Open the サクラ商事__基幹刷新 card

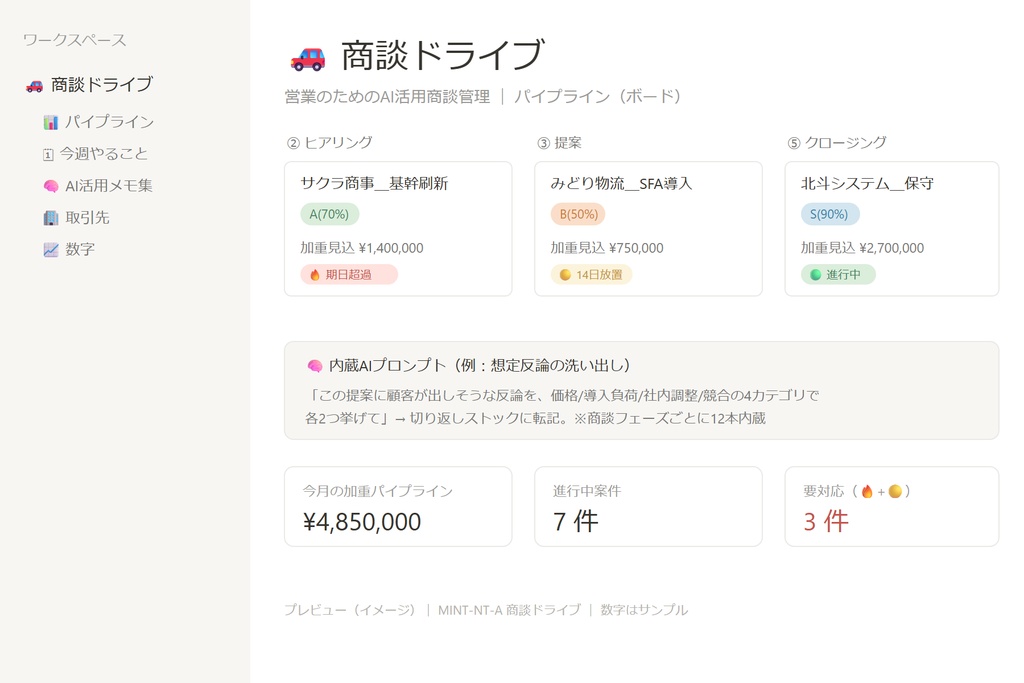tap(398, 229)
